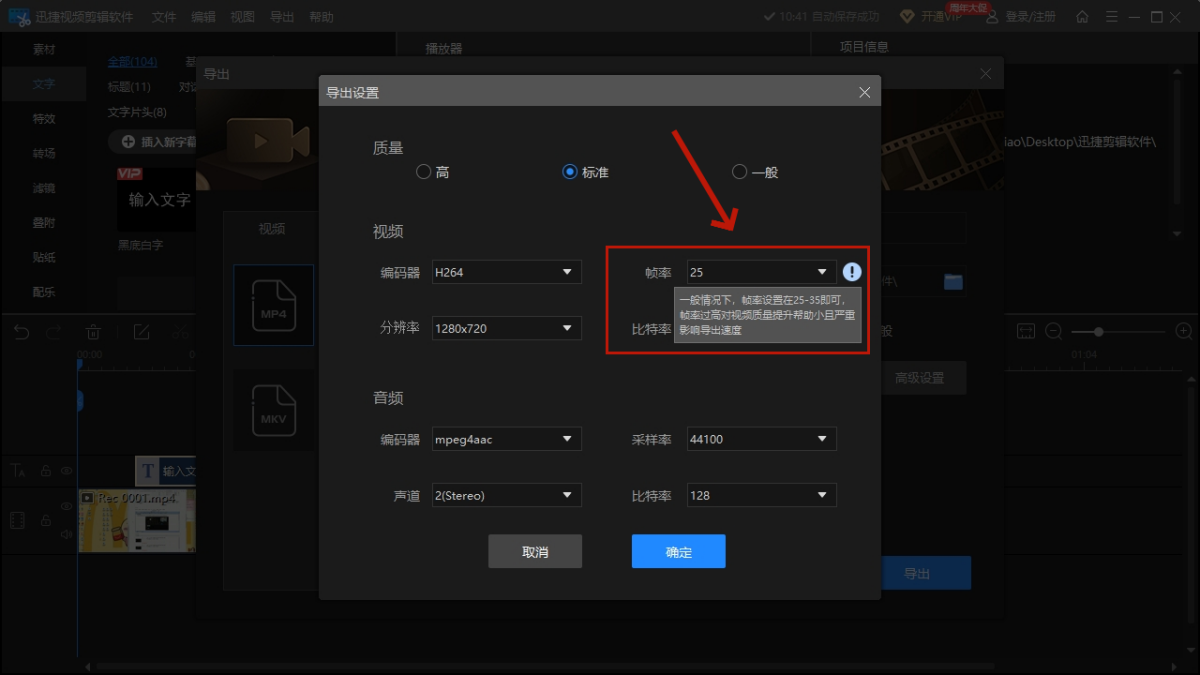Click the 开通VIP diamond icon
Screen dimensions: 1200x675
coord(907,17)
